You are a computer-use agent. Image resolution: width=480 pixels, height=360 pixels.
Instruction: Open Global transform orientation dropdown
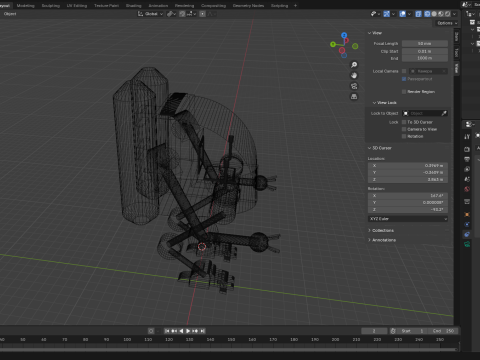(x=151, y=14)
